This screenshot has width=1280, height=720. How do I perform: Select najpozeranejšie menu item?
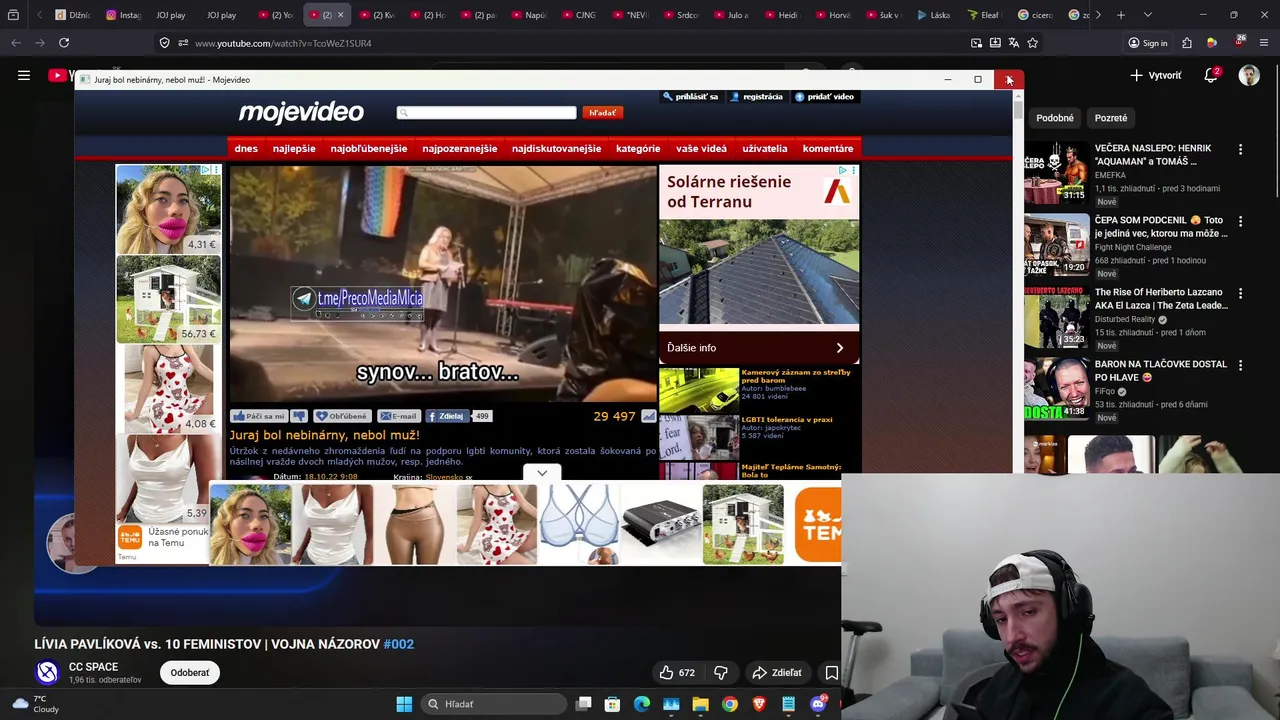pyautogui.click(x=460, y=148)
